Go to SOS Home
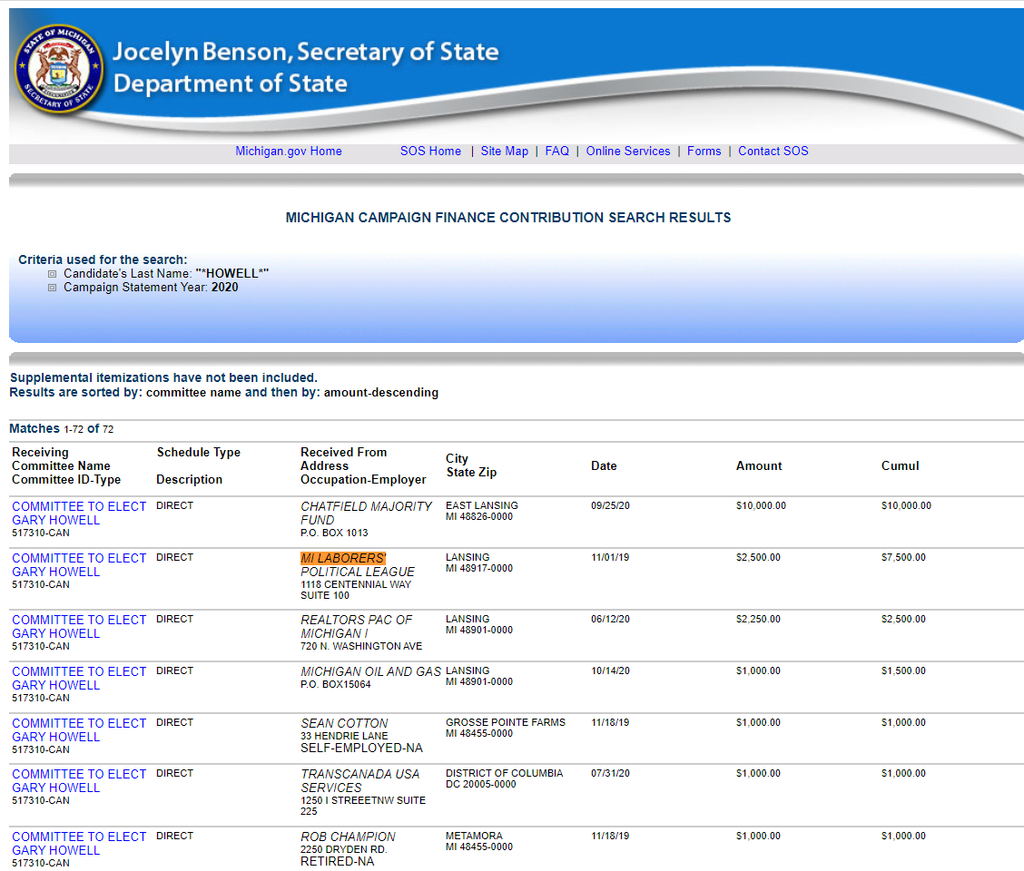This screenshot has height=871, width=1024. [430, 151]
